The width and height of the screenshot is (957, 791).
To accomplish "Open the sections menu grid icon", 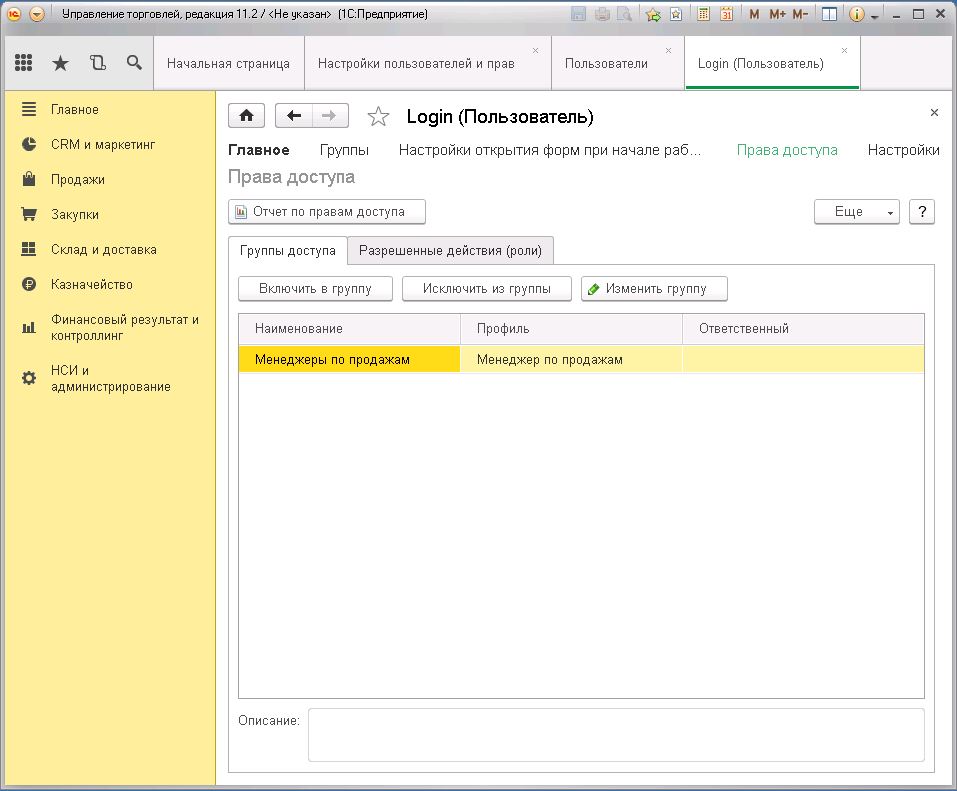I will pyautogui.click(x=23, y=62).
